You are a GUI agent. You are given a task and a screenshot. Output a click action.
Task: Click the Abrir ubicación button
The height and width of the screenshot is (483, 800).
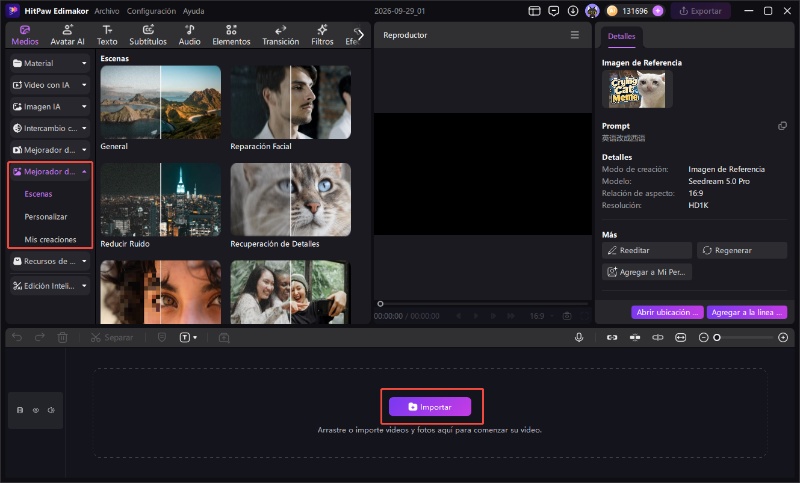(x=667, y=312)
